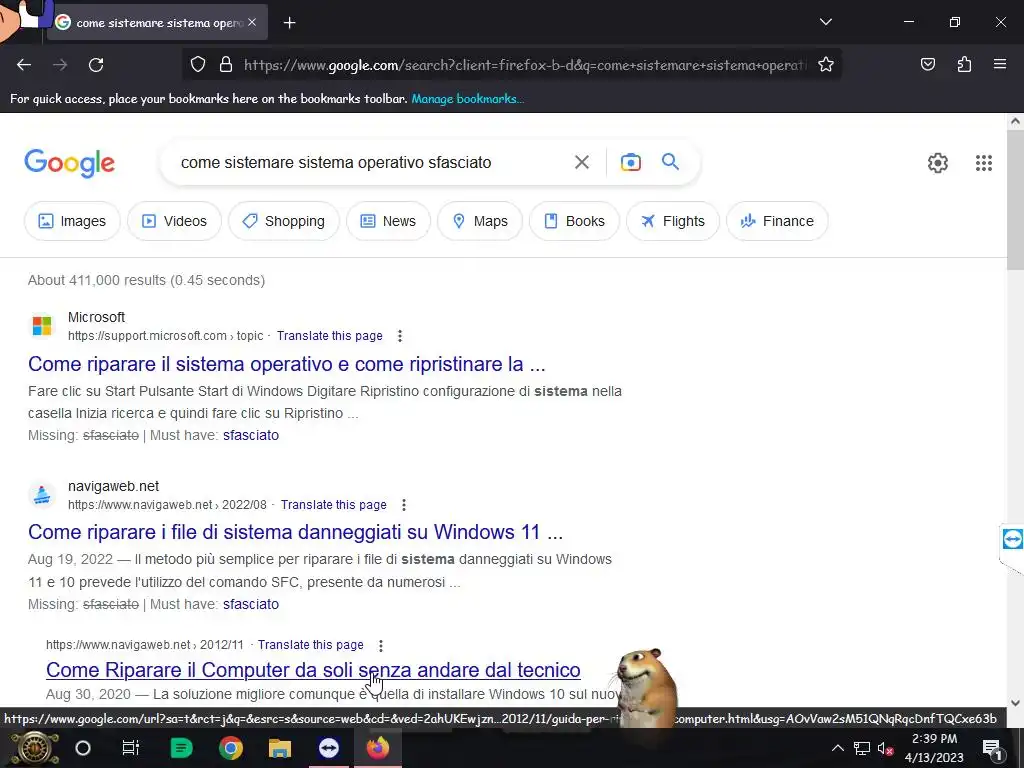The width and height of the screenshot is (1024, 768).
Task: Open more options for navigaweb 2022/08 result
Action: click(404, 505)
